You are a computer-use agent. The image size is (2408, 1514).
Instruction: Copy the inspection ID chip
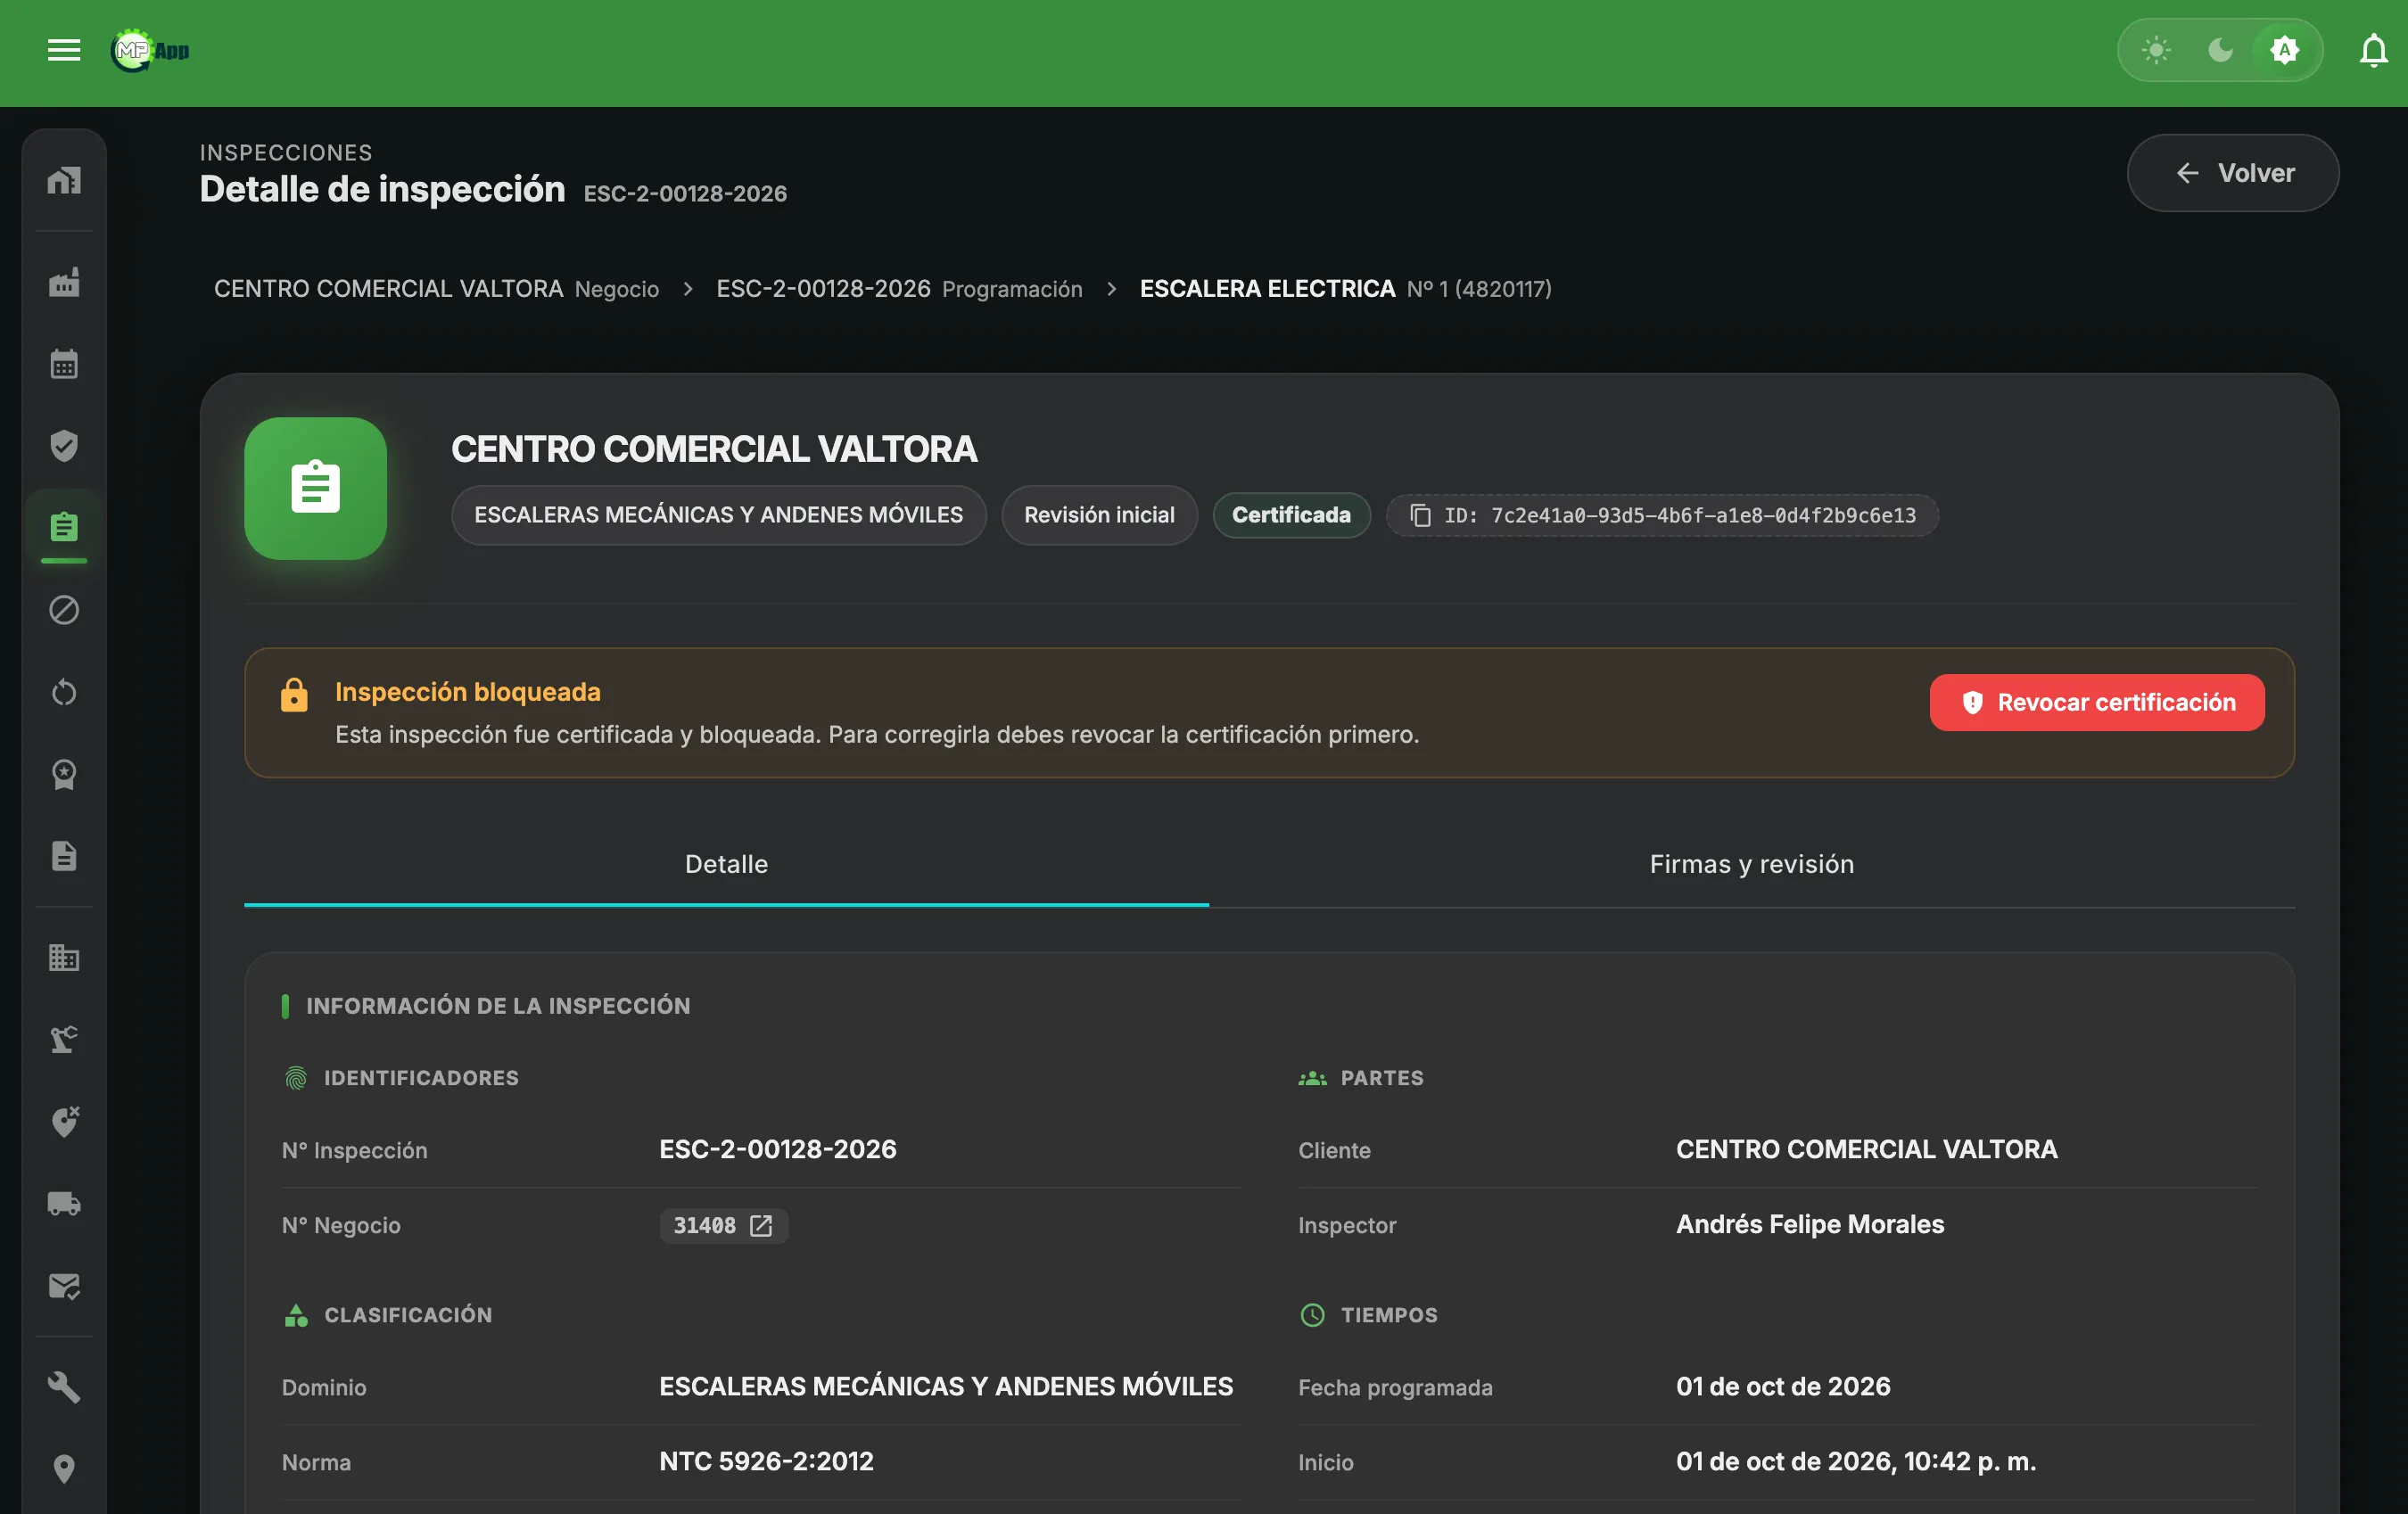pos(1662,516)
